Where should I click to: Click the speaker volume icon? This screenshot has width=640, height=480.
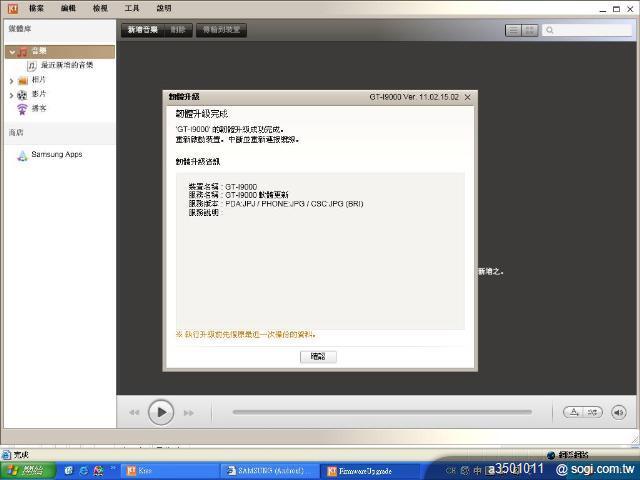tap(618, 412)
